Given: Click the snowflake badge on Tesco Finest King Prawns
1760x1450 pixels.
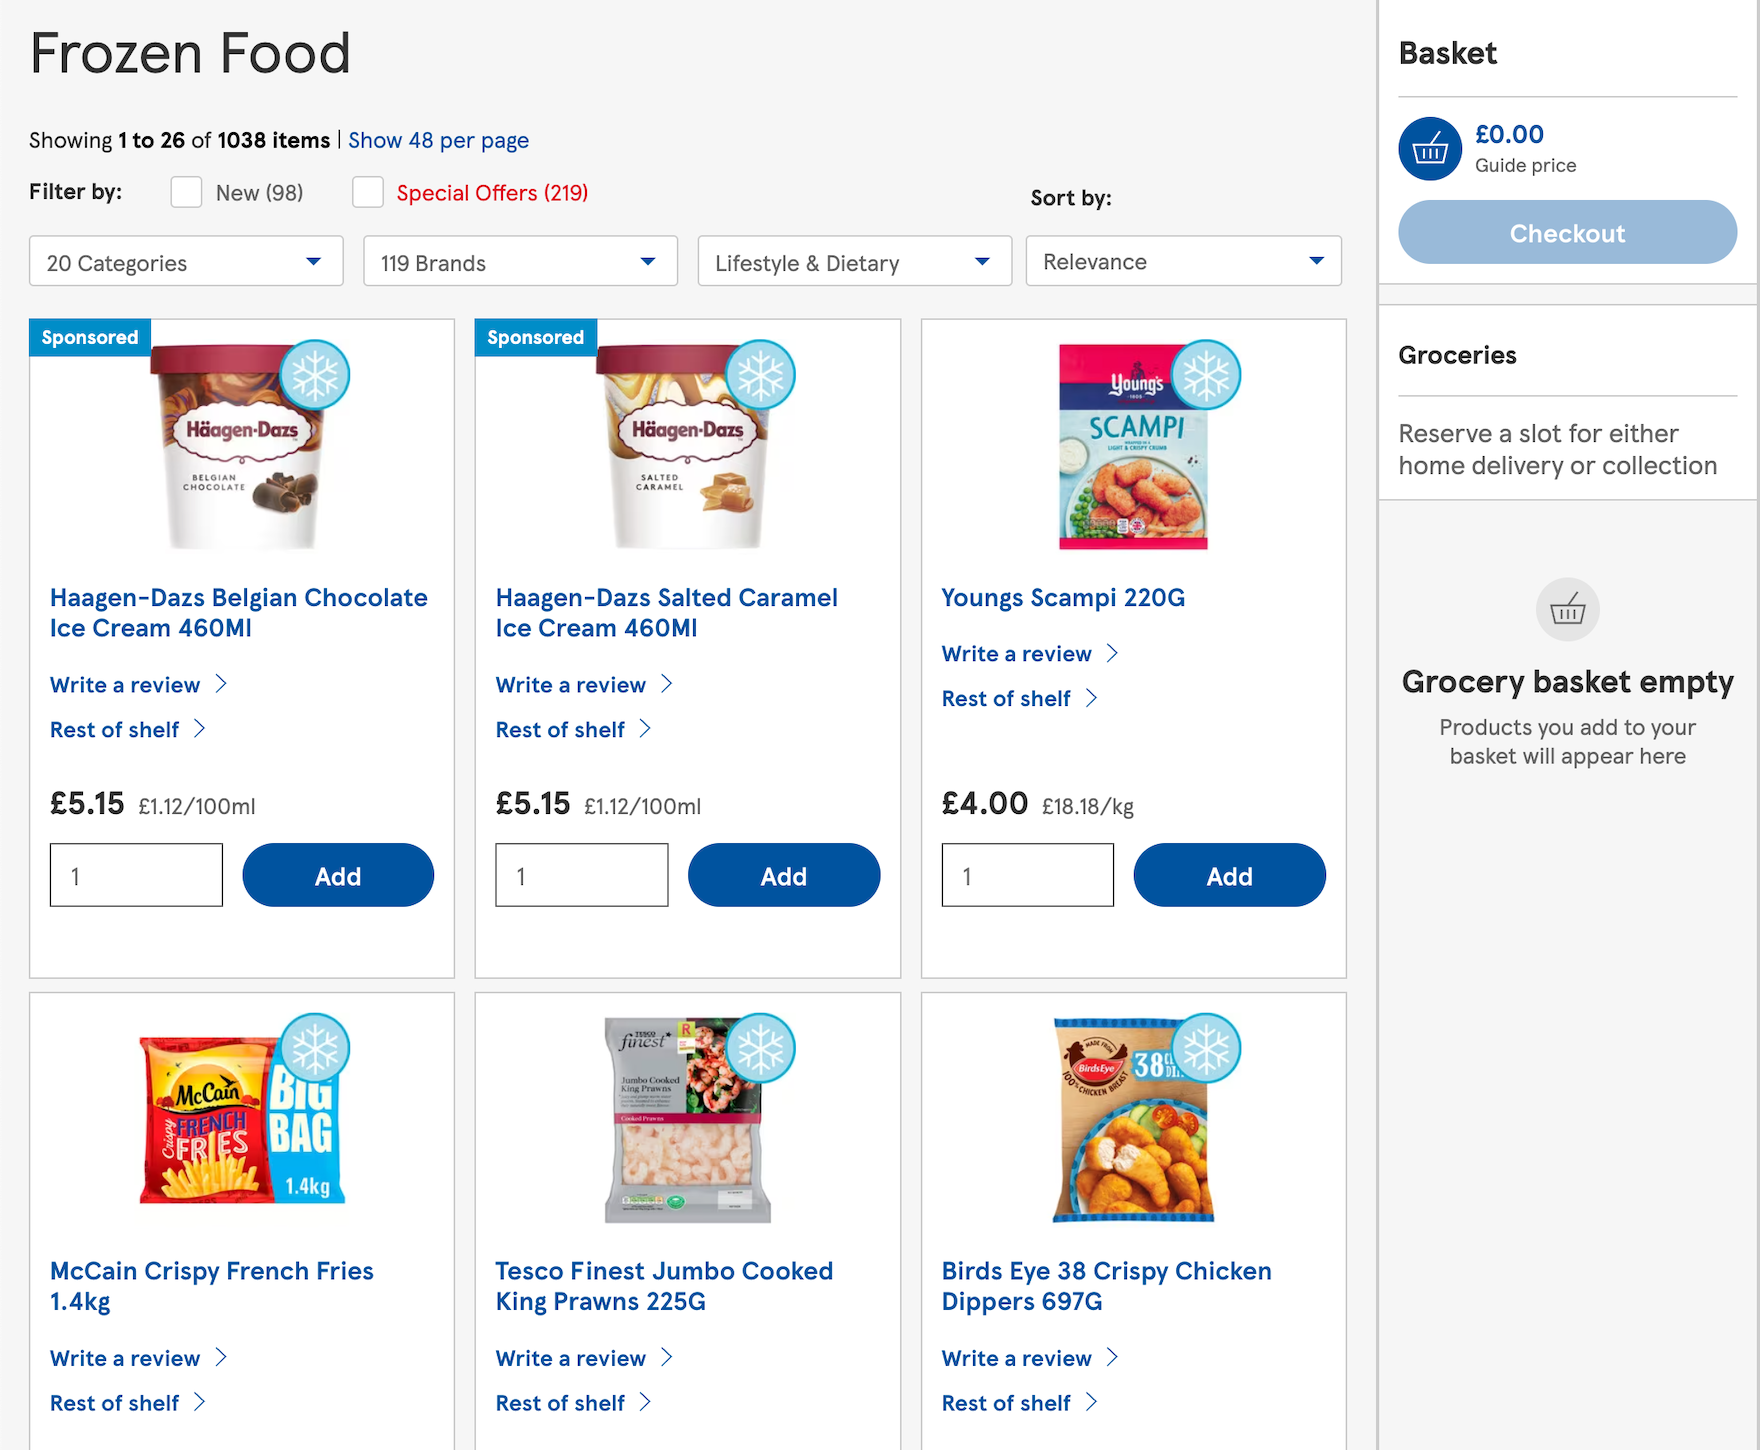Looking at the screenshot, I should [760, 1049].
